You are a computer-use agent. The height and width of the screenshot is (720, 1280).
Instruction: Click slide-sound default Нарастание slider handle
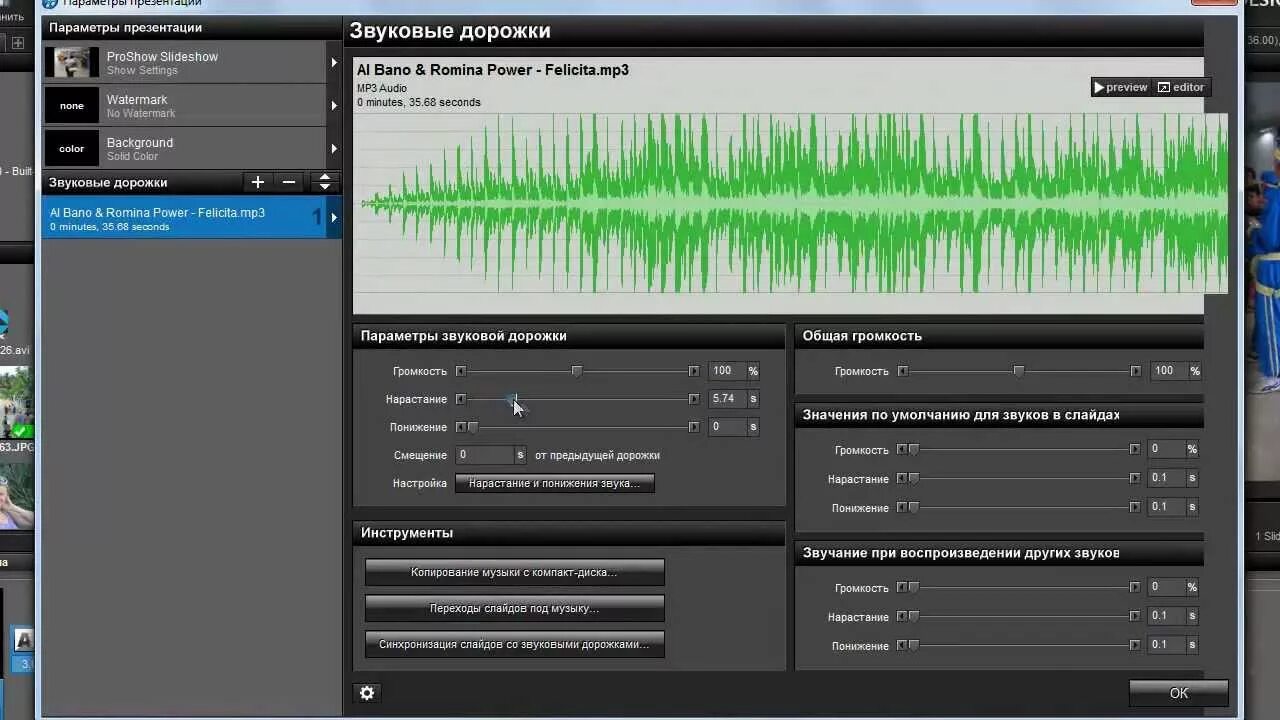[x=913, y=479]
